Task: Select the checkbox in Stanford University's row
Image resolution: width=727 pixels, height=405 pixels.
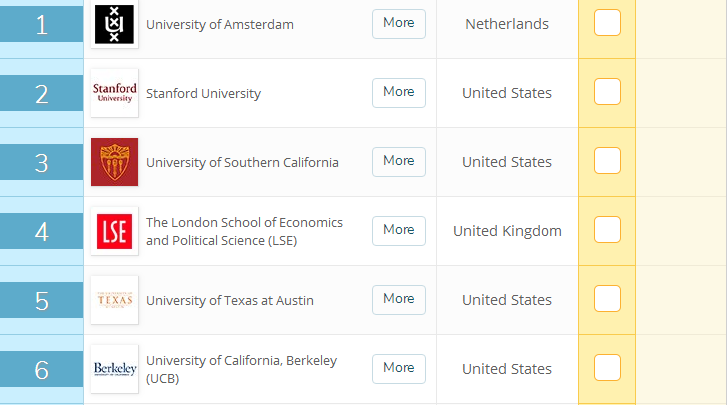Action: (x=607, y=92)
